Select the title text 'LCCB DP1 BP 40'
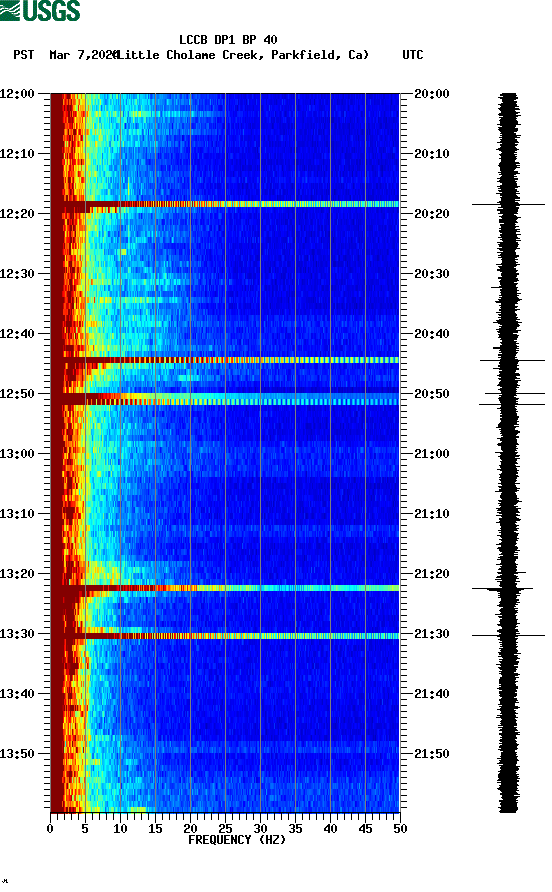Screen dimensions: 552x892 click(x=228, y=40)
